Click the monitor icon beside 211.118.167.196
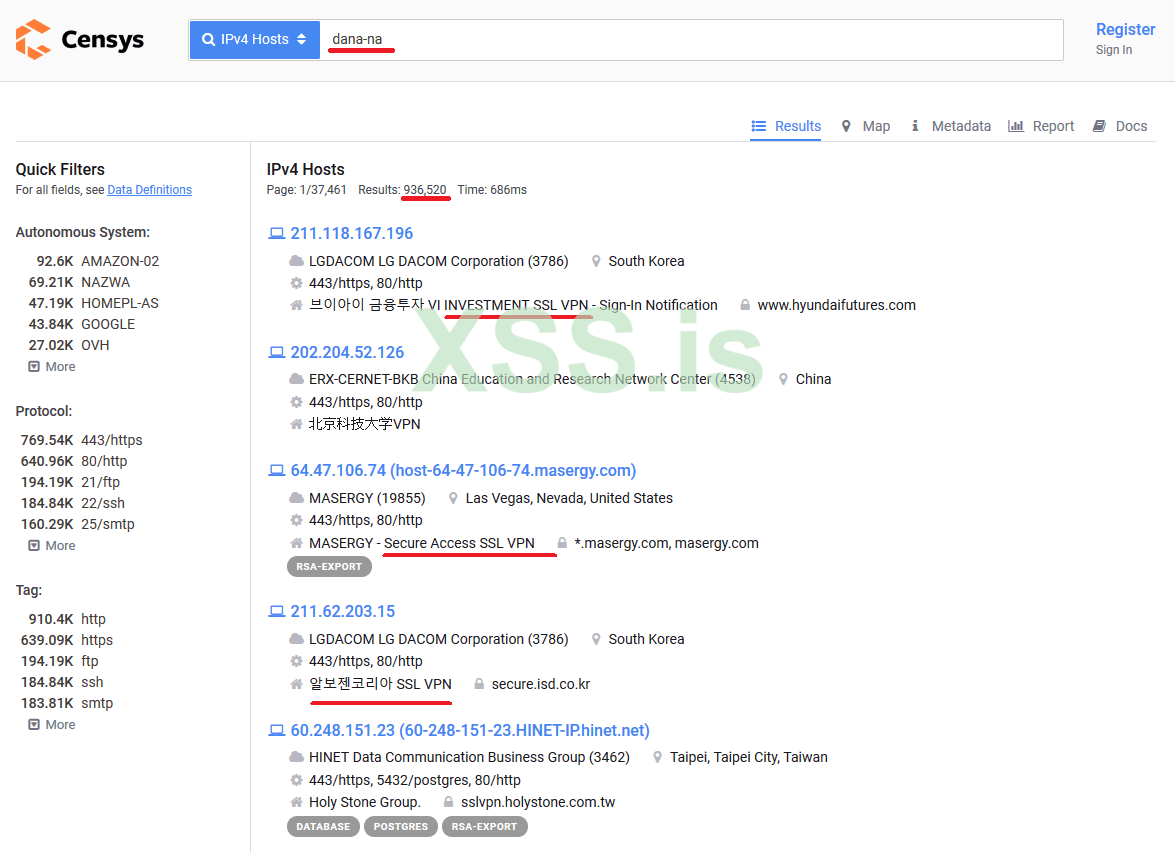The height and width of the screenshot is (853, 1175). (276, 232)
